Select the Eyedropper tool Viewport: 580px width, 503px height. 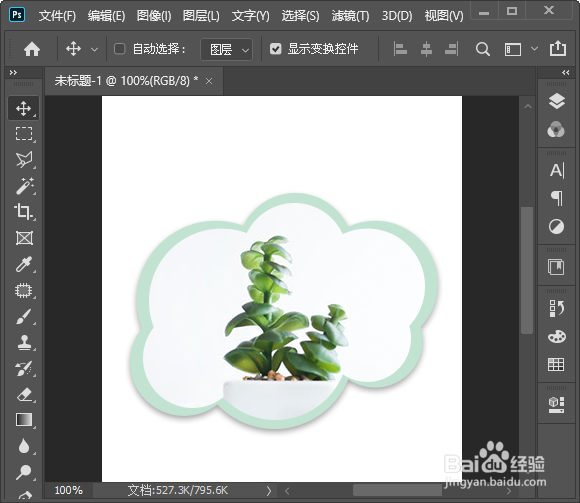(x=24, y=264)
